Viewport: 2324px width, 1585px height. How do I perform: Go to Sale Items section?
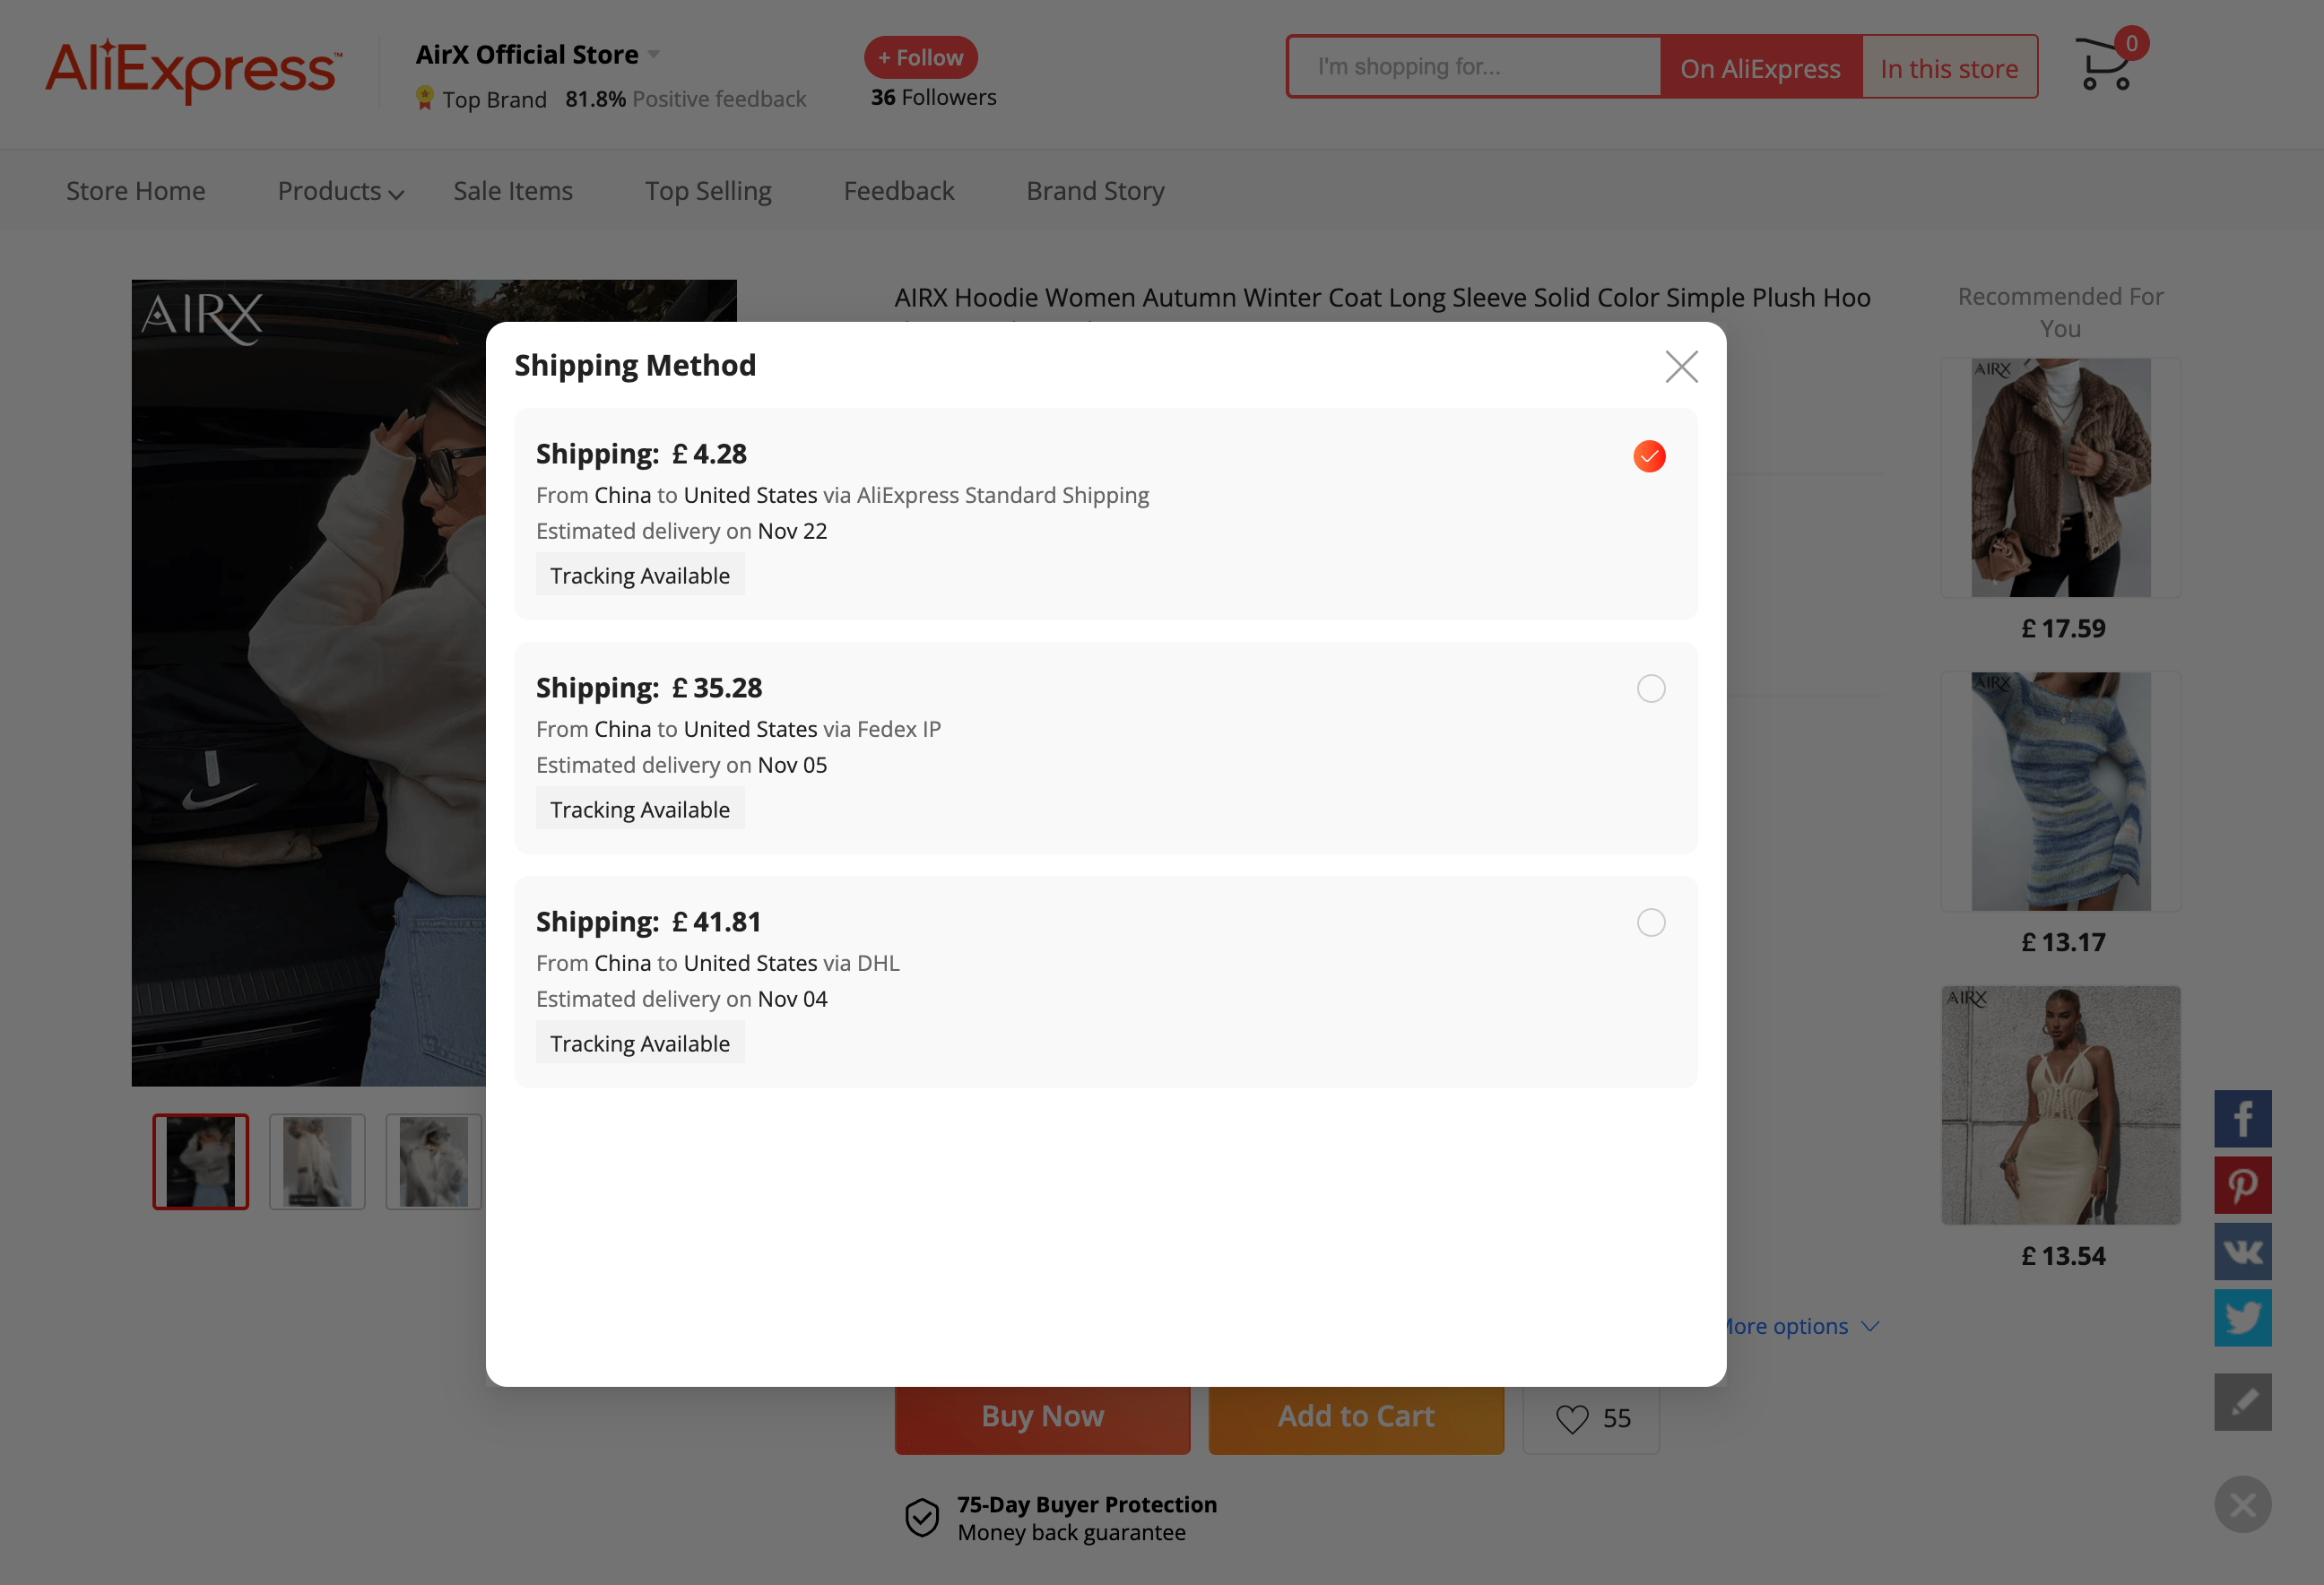tap(512, 191)
